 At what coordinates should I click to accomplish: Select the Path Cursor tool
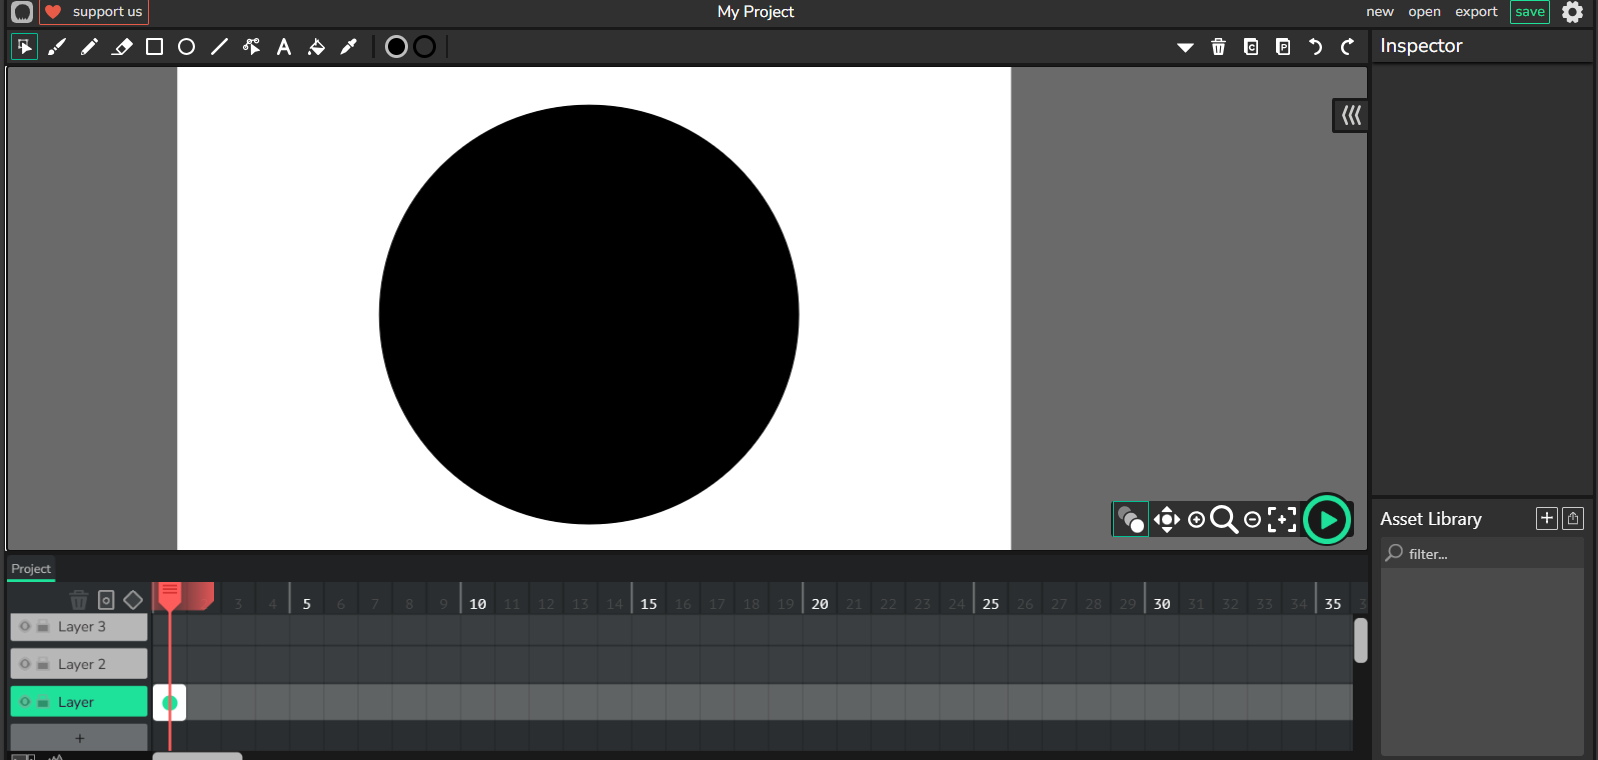pos(251,47)
